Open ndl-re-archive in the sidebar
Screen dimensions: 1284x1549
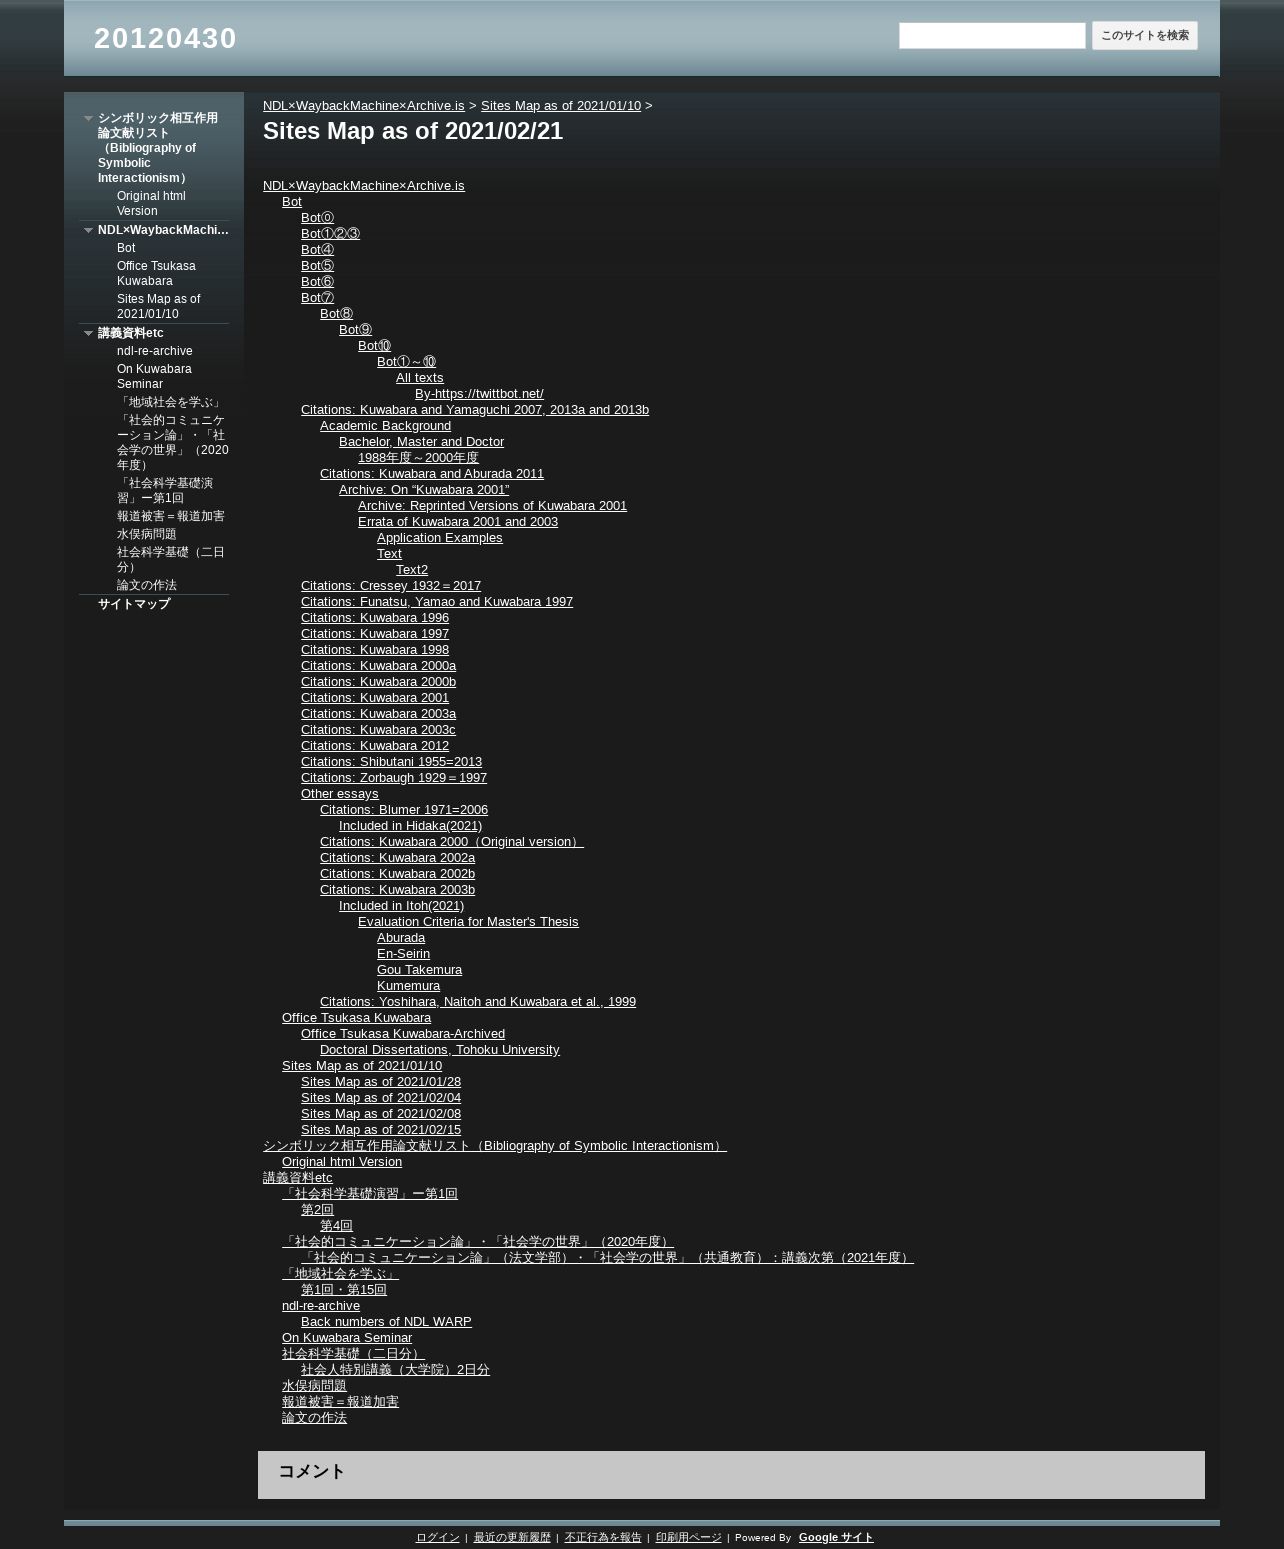pyautogui.click(x=155, y=351)
